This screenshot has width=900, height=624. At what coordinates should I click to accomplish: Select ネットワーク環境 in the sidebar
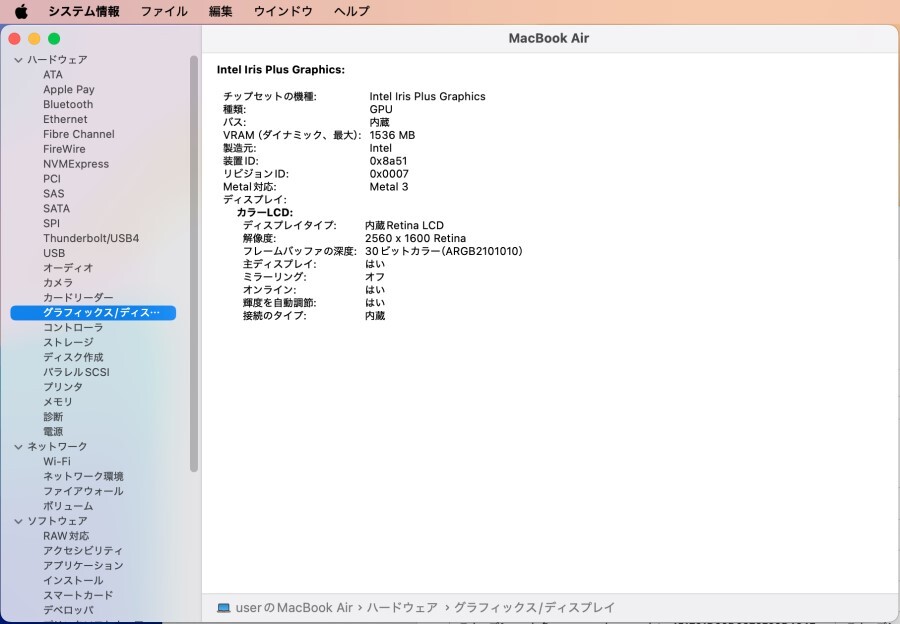point(83,476)
